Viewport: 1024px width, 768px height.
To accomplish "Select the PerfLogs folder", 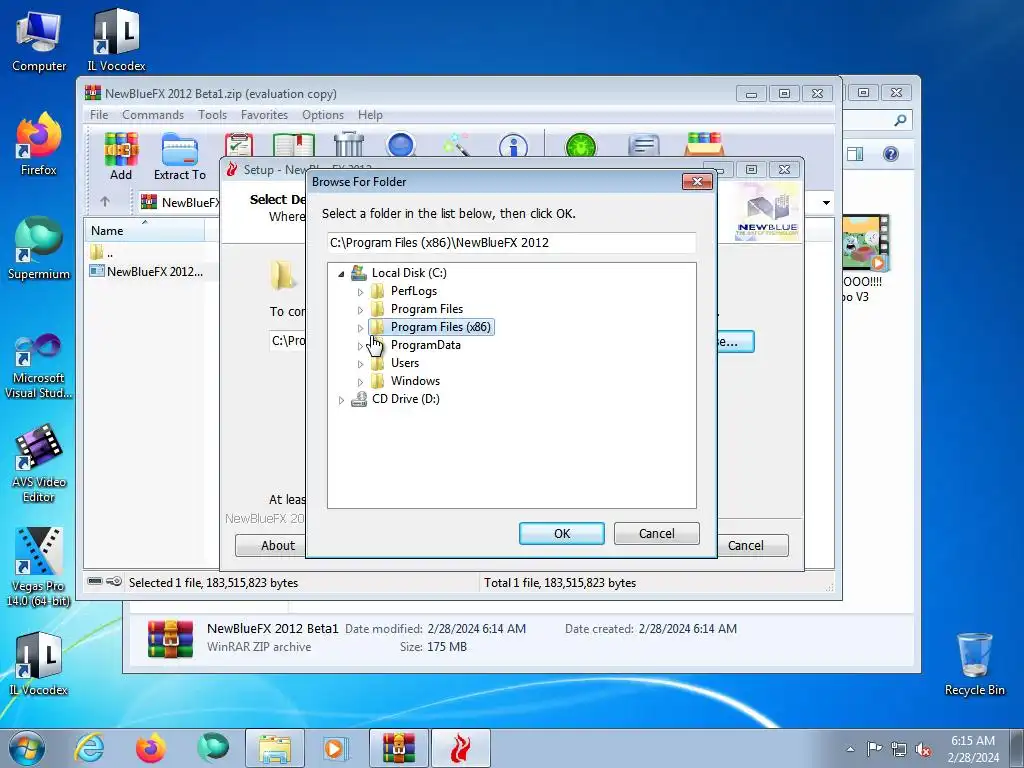I will [x=413, y=291].
